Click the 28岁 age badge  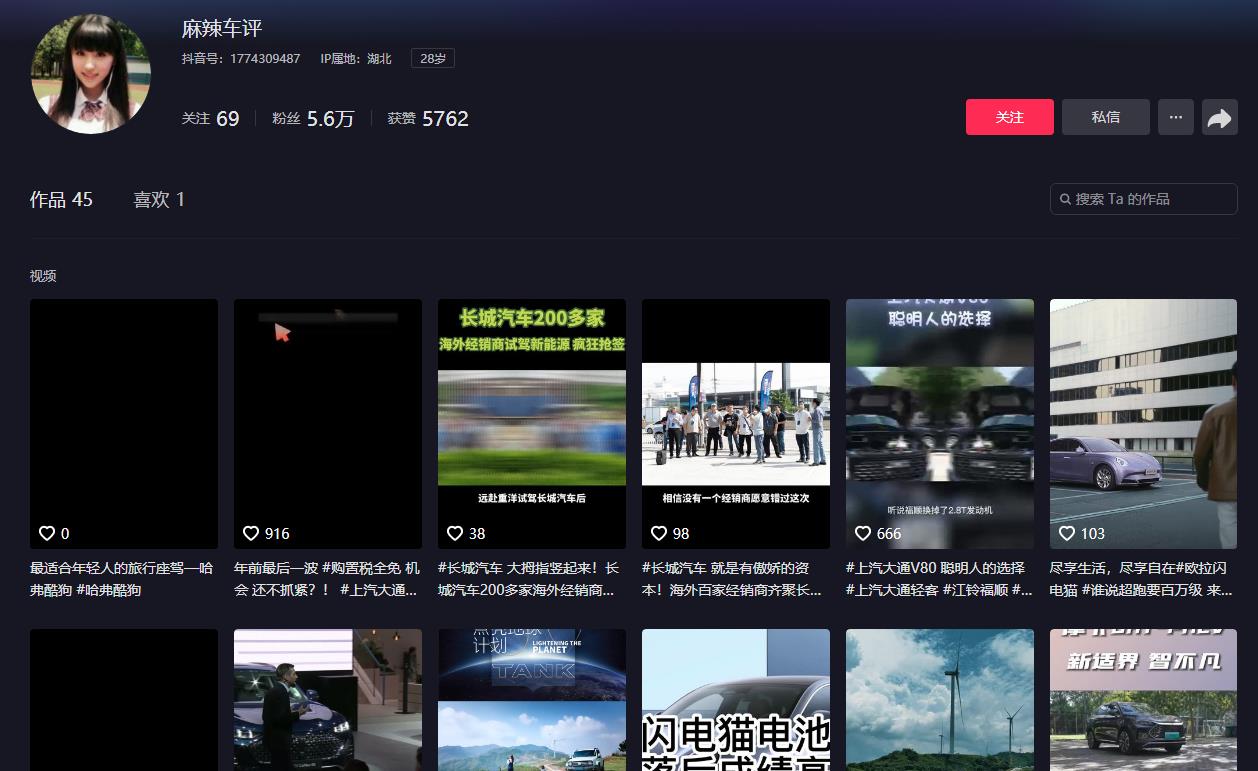tap(433, 58)
